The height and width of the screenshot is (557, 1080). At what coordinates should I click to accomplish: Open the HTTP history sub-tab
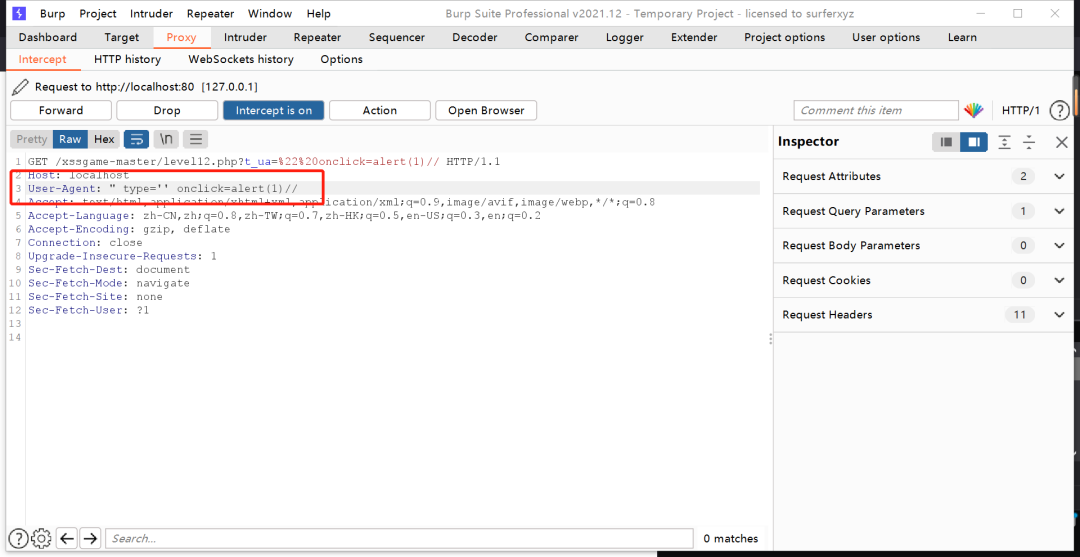click(127, 60)
